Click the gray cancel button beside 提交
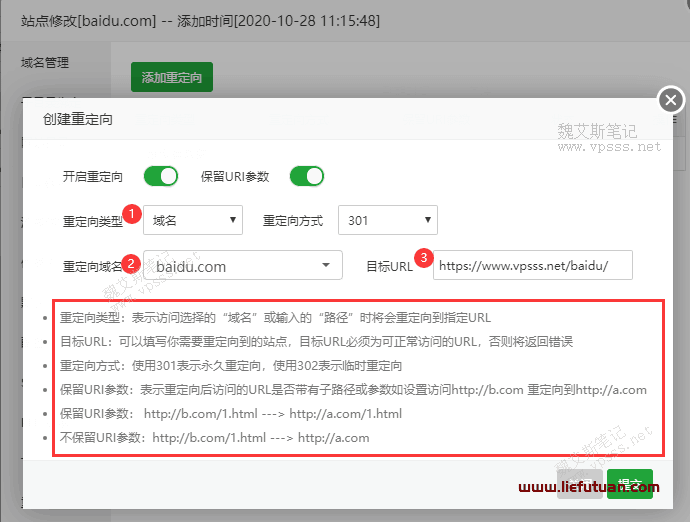The image size is (690, 522). (580, 484)
